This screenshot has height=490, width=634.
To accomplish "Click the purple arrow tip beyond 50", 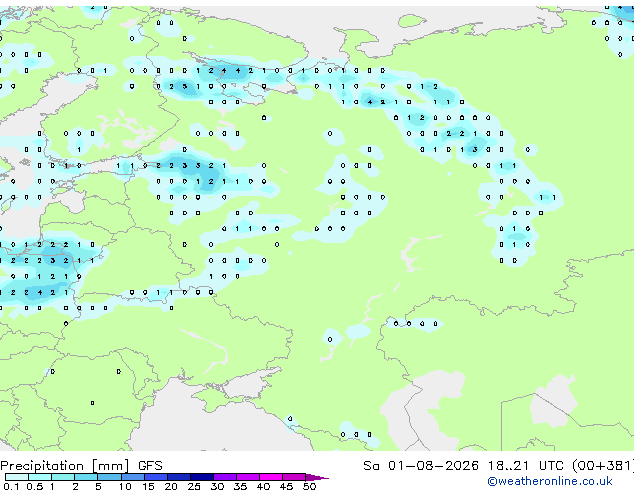I will (317, 478).
